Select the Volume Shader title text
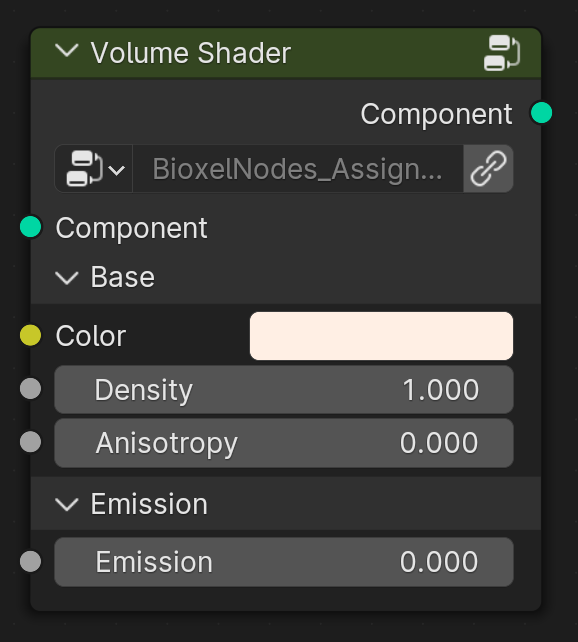Viewport: 578px width, 642px height. 191,53
